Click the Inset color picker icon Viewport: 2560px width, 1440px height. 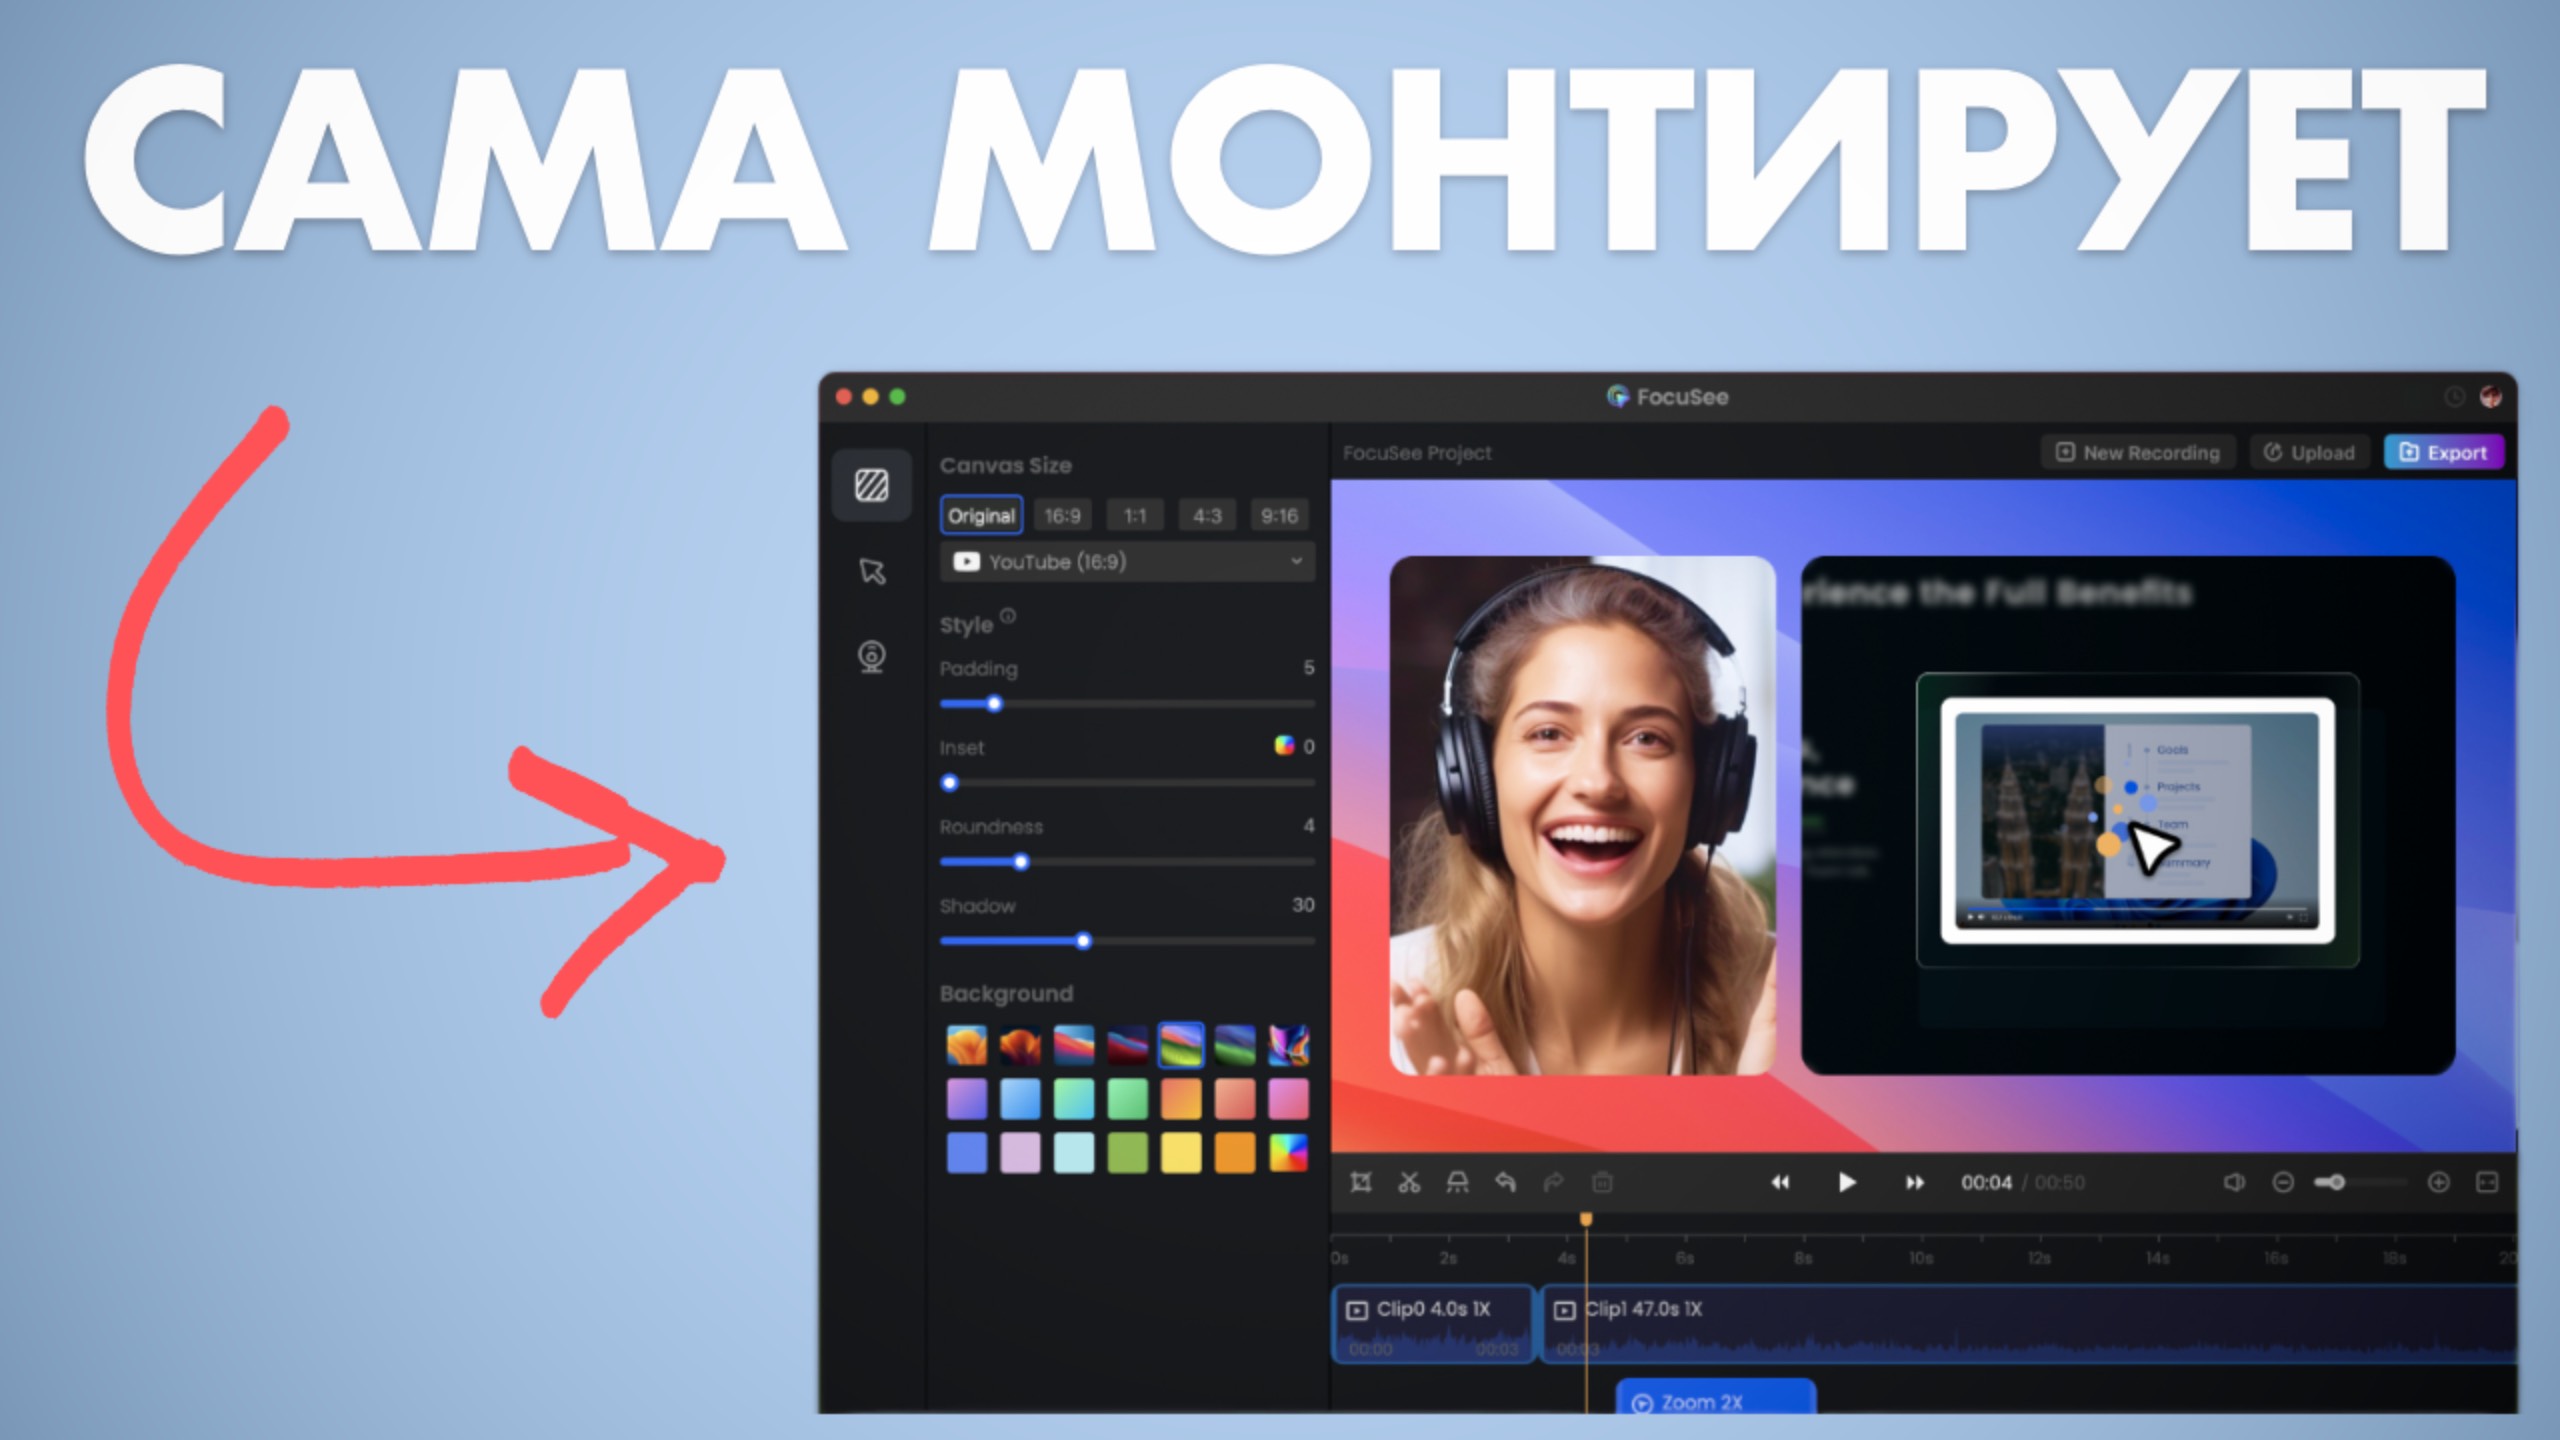[1284, 746]
